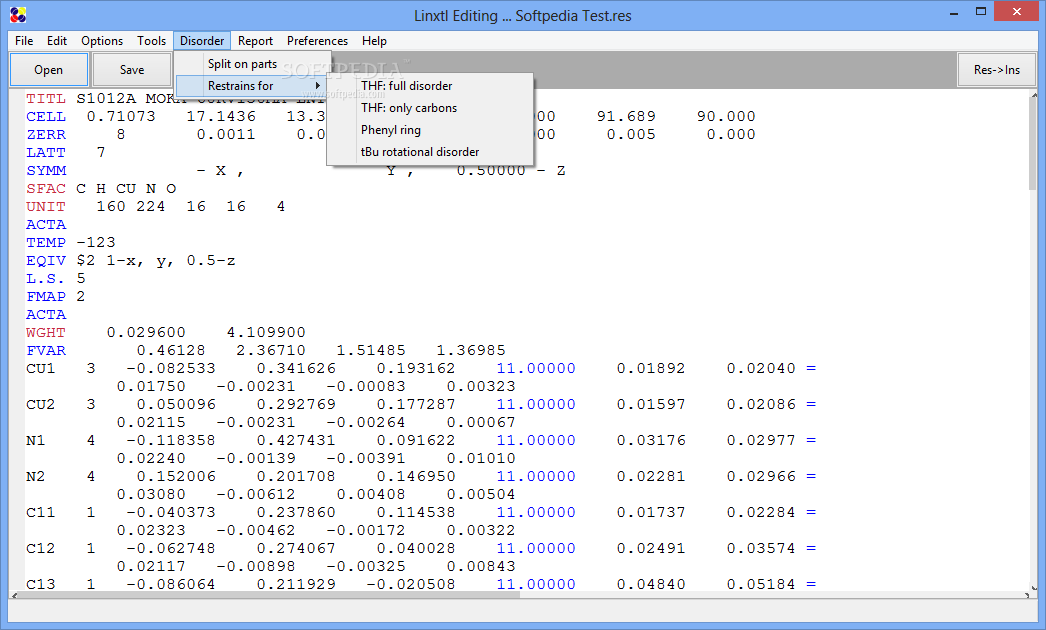The image size is (1046, 630).
Task: Click the SYMM keyword
Action: coord(46,171)
